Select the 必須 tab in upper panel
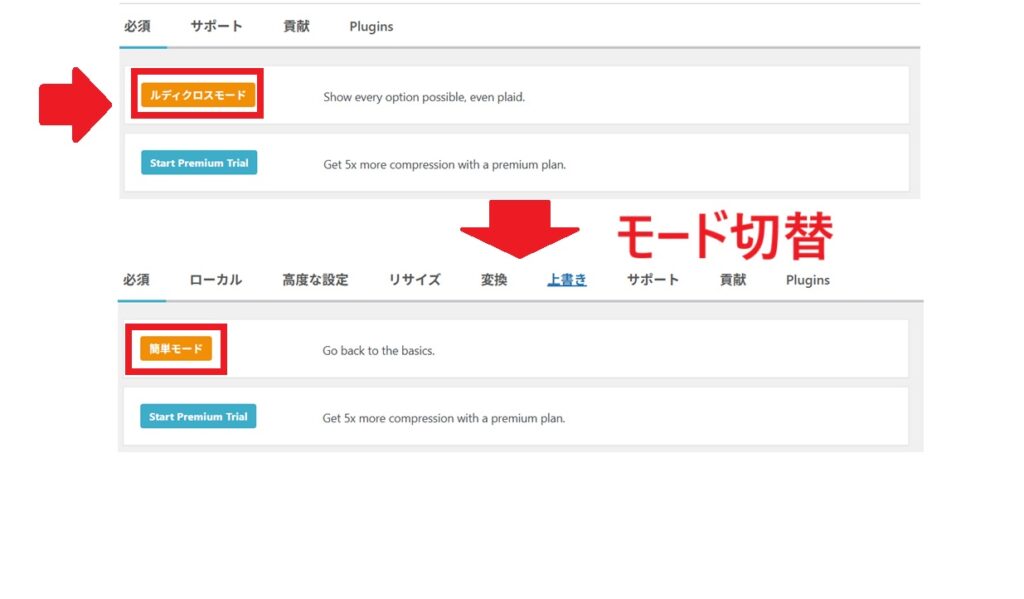 (x=137, y=26)
